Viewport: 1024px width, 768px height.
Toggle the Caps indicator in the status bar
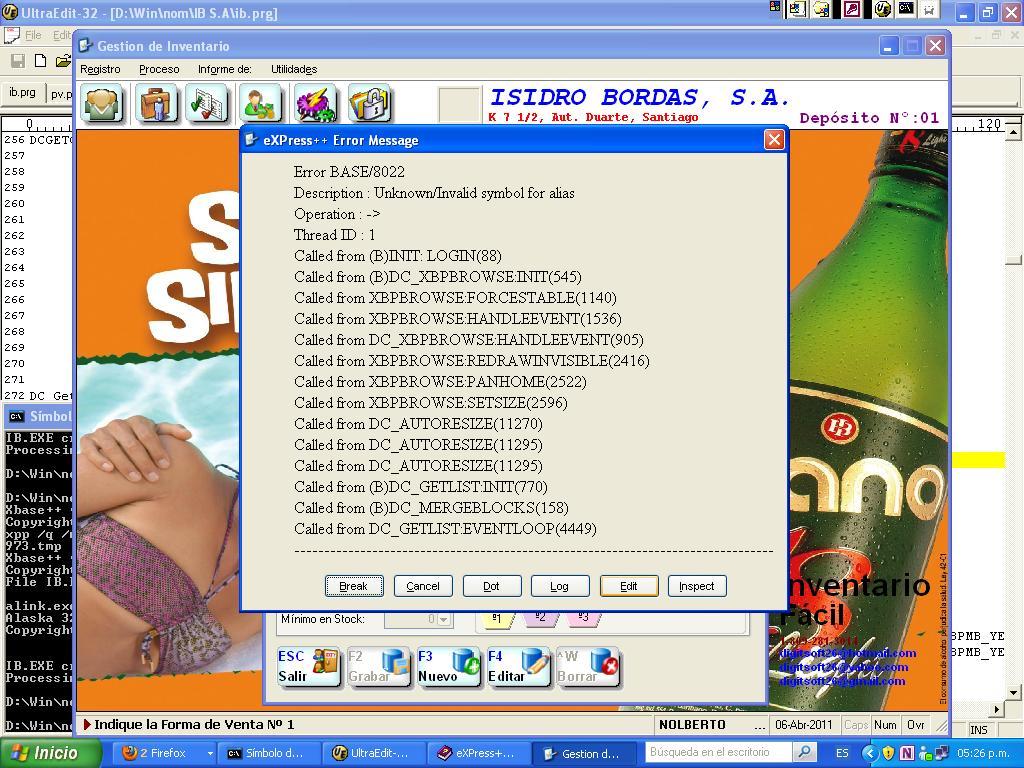(x=855, y=724)
